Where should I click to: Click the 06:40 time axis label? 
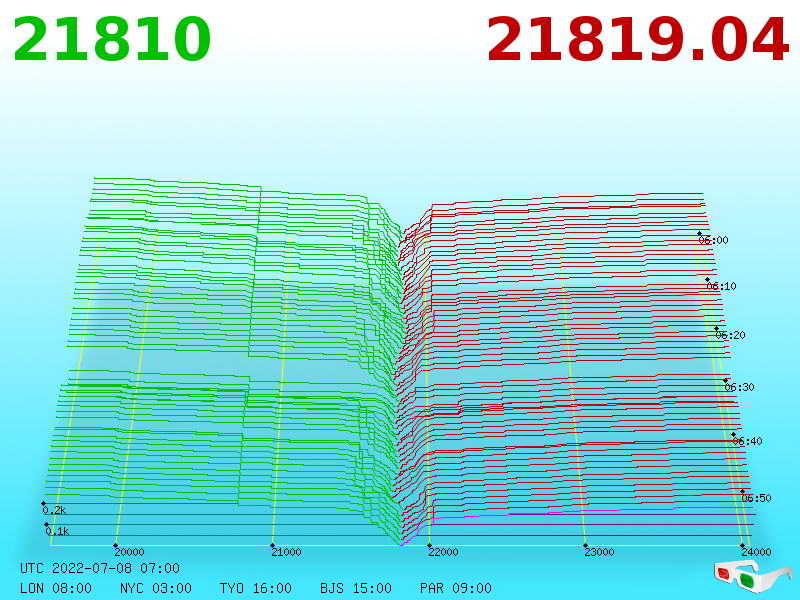pyautogui.click(x=747, y=441)
